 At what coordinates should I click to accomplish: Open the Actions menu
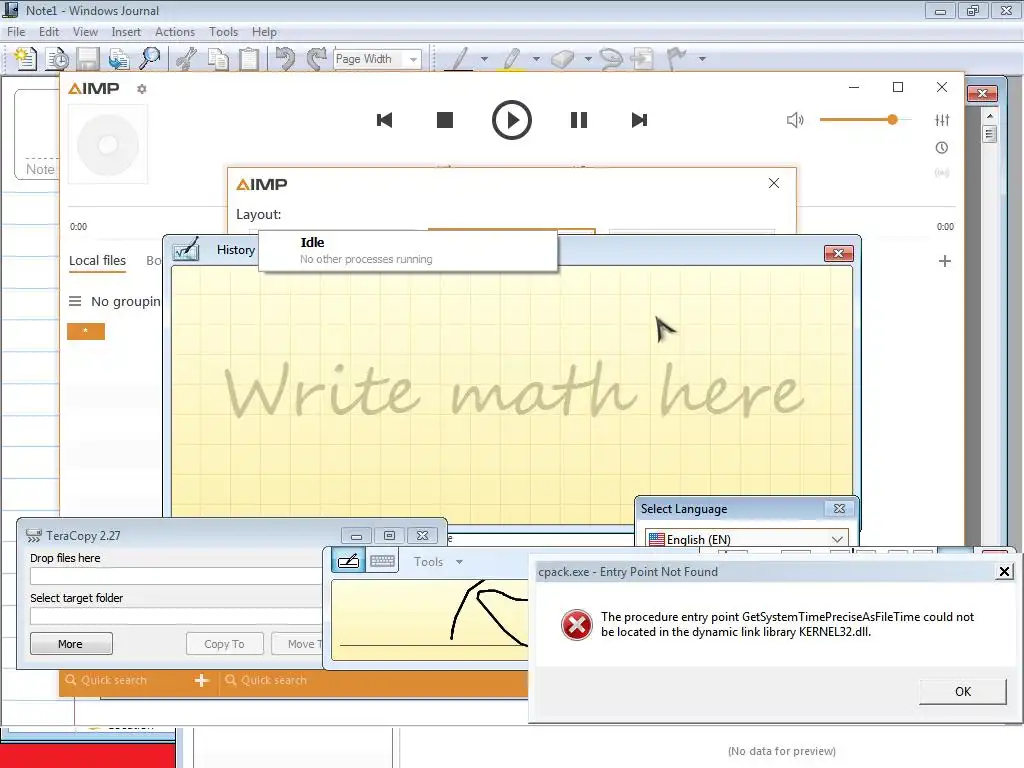click(x=174, y=31)
